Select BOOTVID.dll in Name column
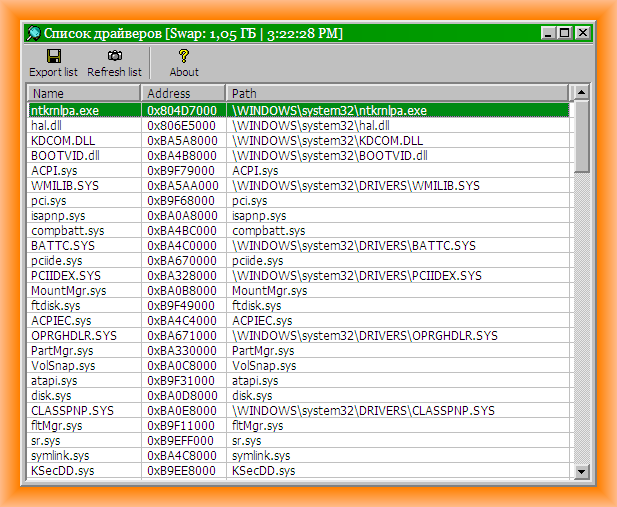The height and width of the screenshot is (507, 617). coord(65,155)
